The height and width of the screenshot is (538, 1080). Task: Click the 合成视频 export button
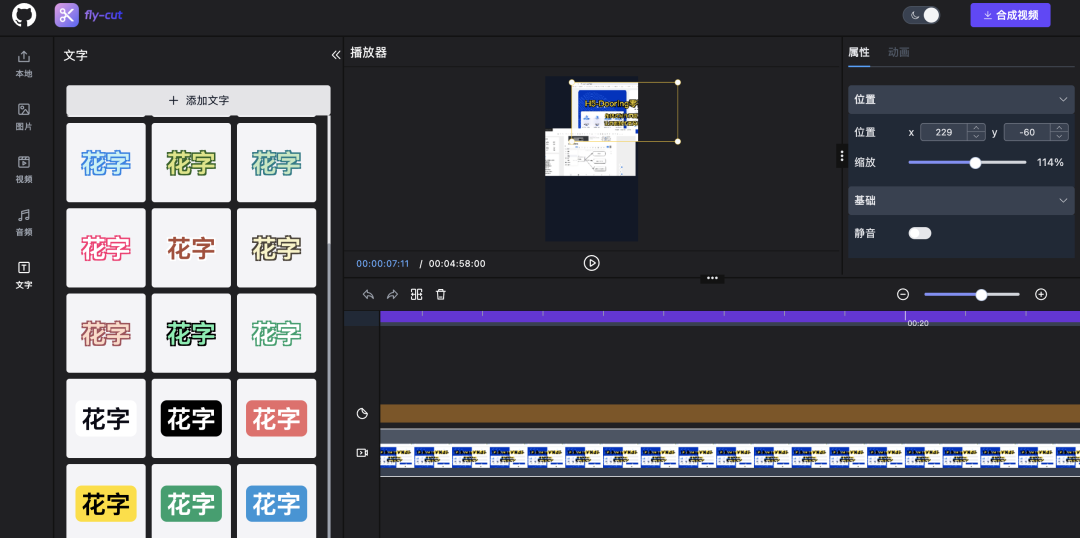pyautogui.click(x=1010, y=15)
